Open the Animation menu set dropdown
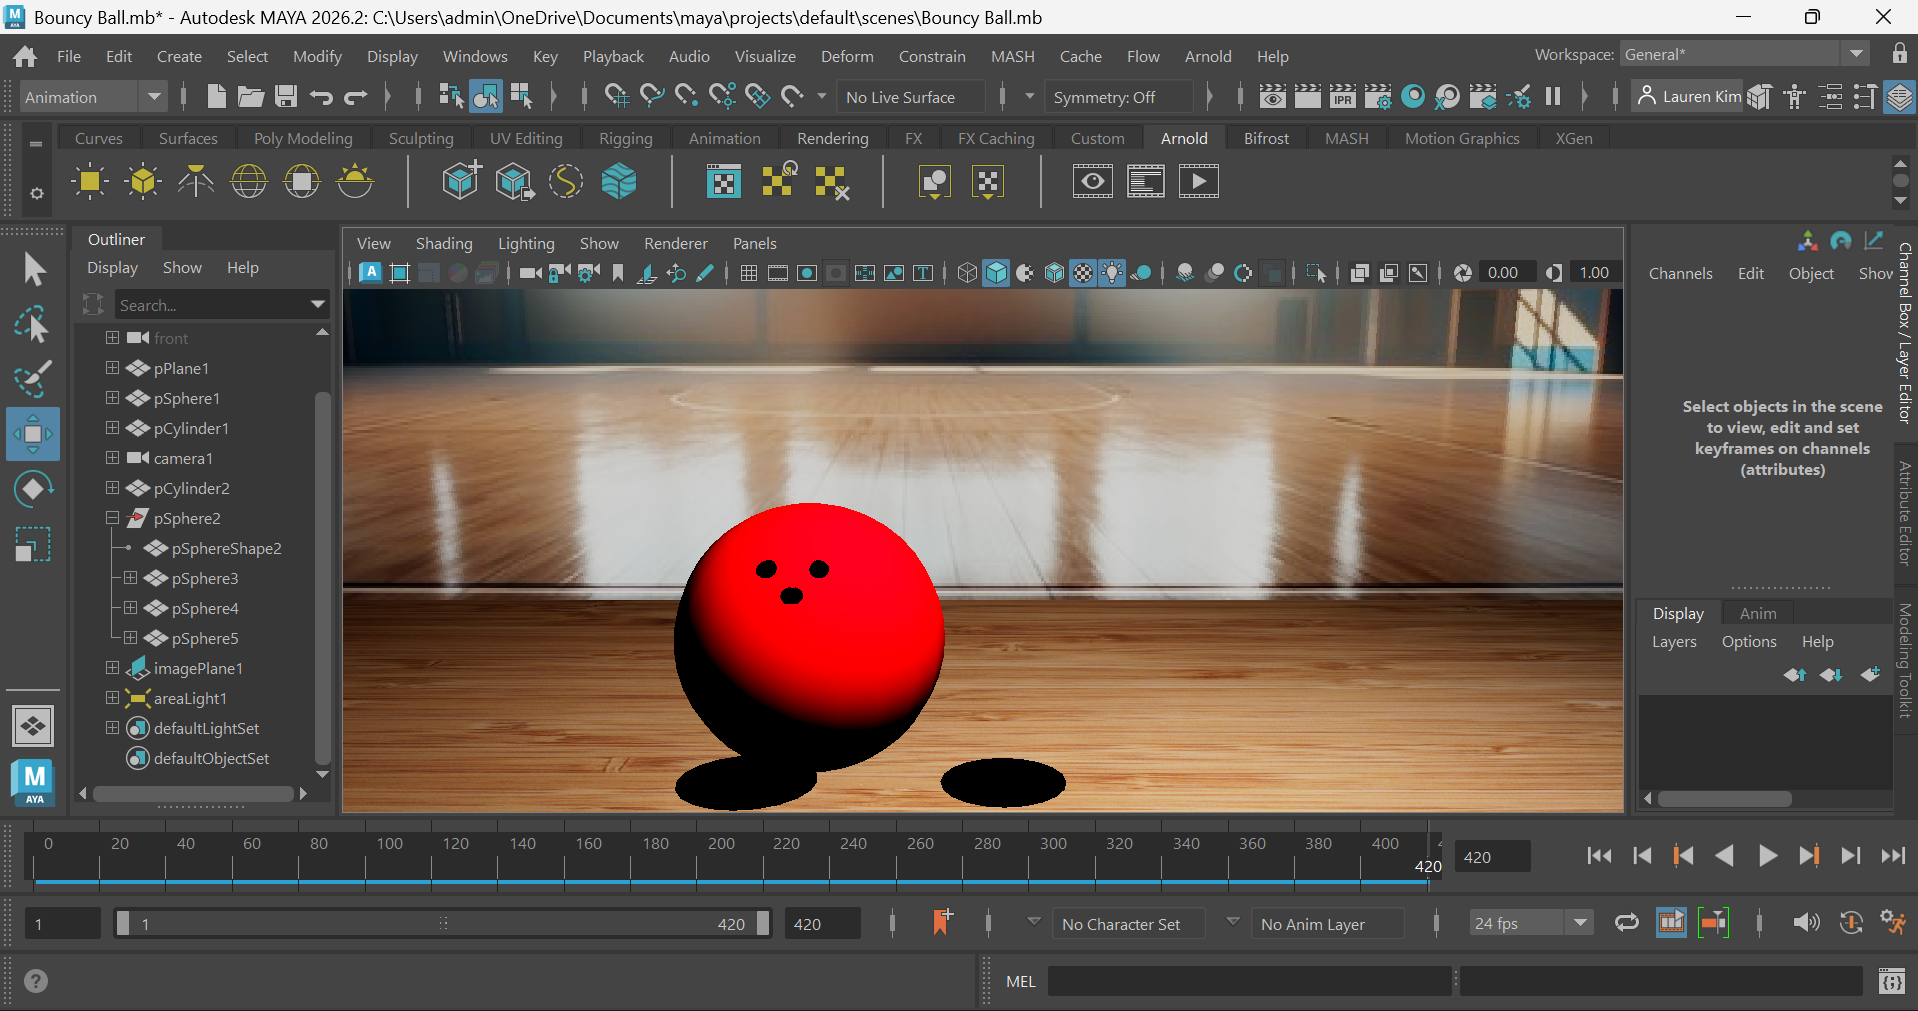 (154, 97)
